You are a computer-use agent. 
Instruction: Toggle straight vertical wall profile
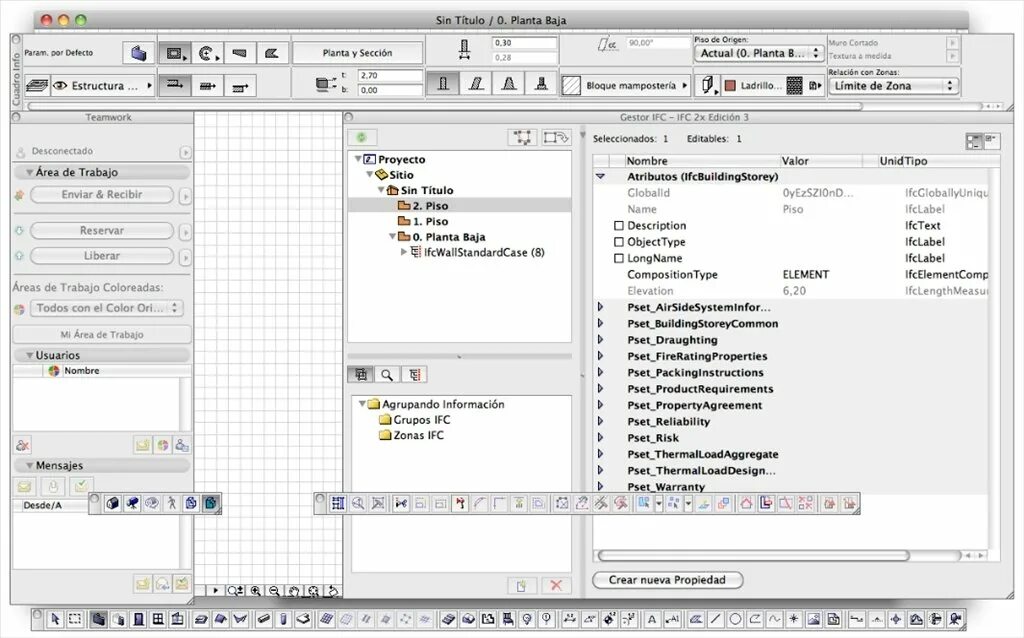[x=443, y=84]
